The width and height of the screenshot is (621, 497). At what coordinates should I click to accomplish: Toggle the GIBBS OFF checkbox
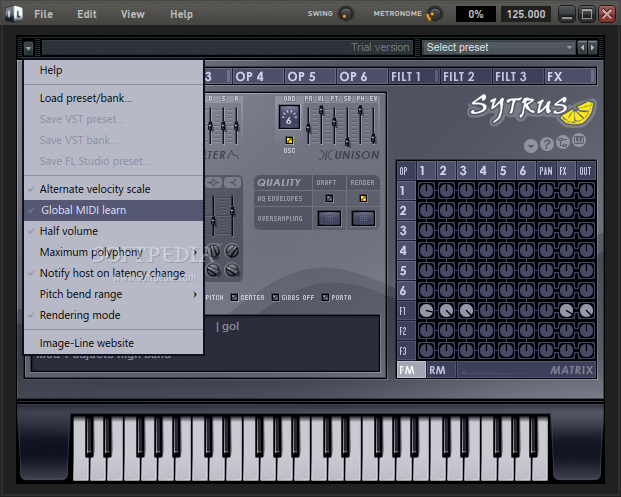click(x=275, y=297)
